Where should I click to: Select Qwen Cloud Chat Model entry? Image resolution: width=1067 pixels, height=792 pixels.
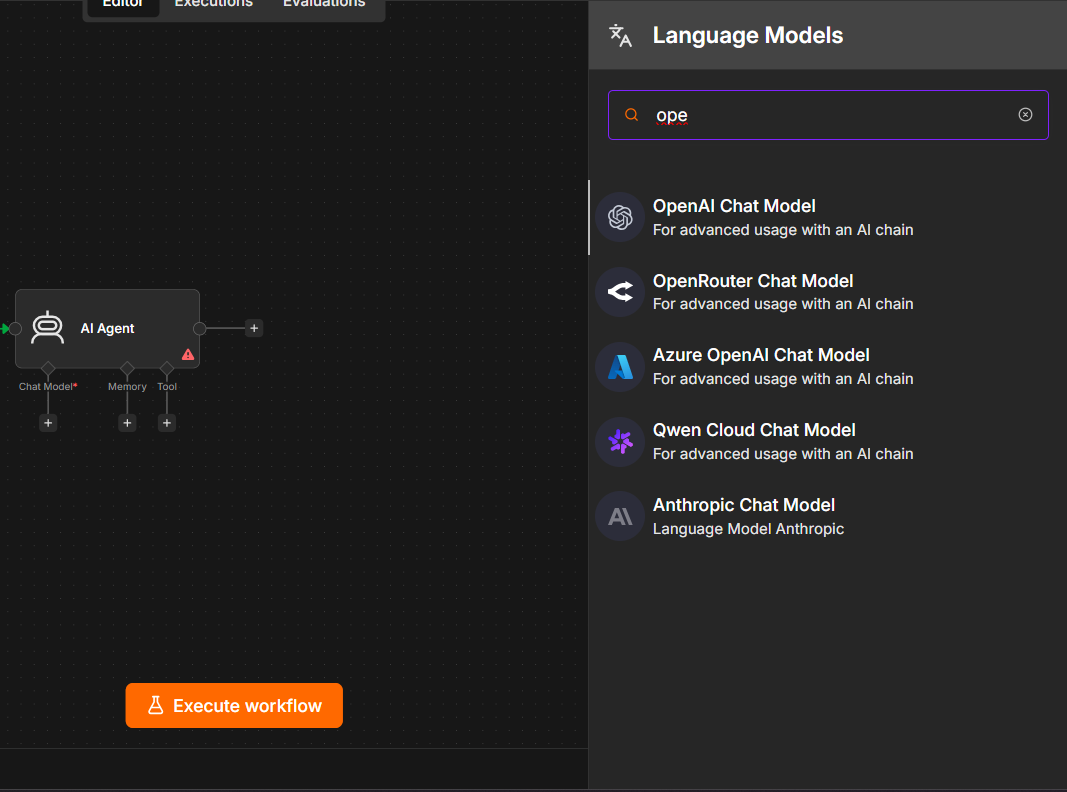(x=827, y=442)
